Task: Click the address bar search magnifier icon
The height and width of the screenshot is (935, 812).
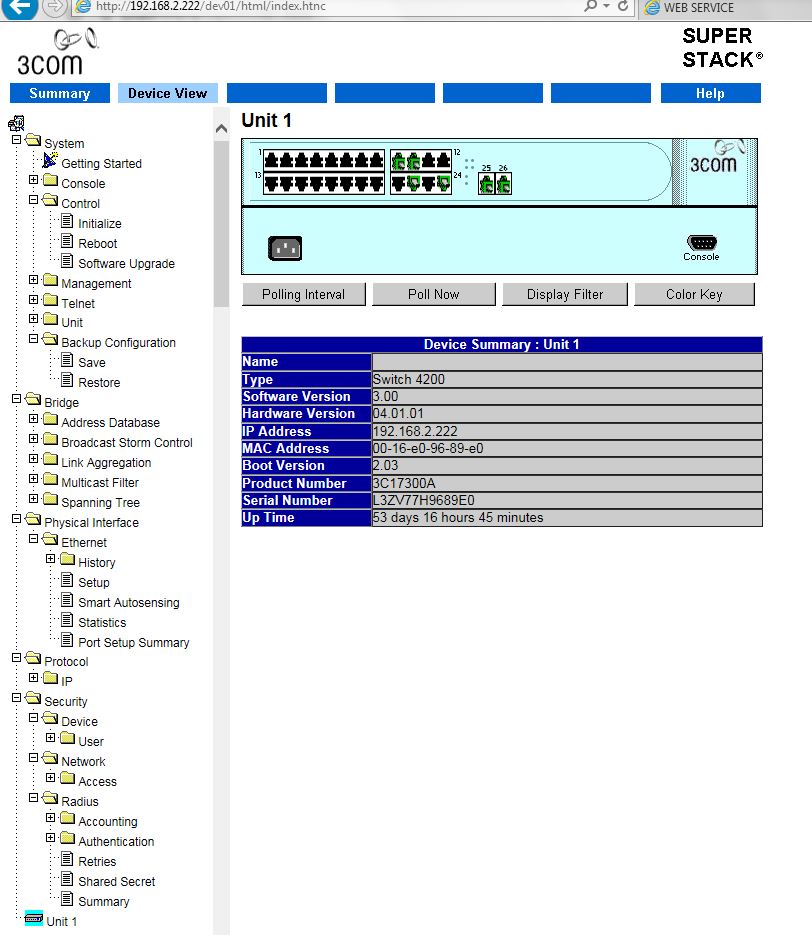Action: point(590,6)
